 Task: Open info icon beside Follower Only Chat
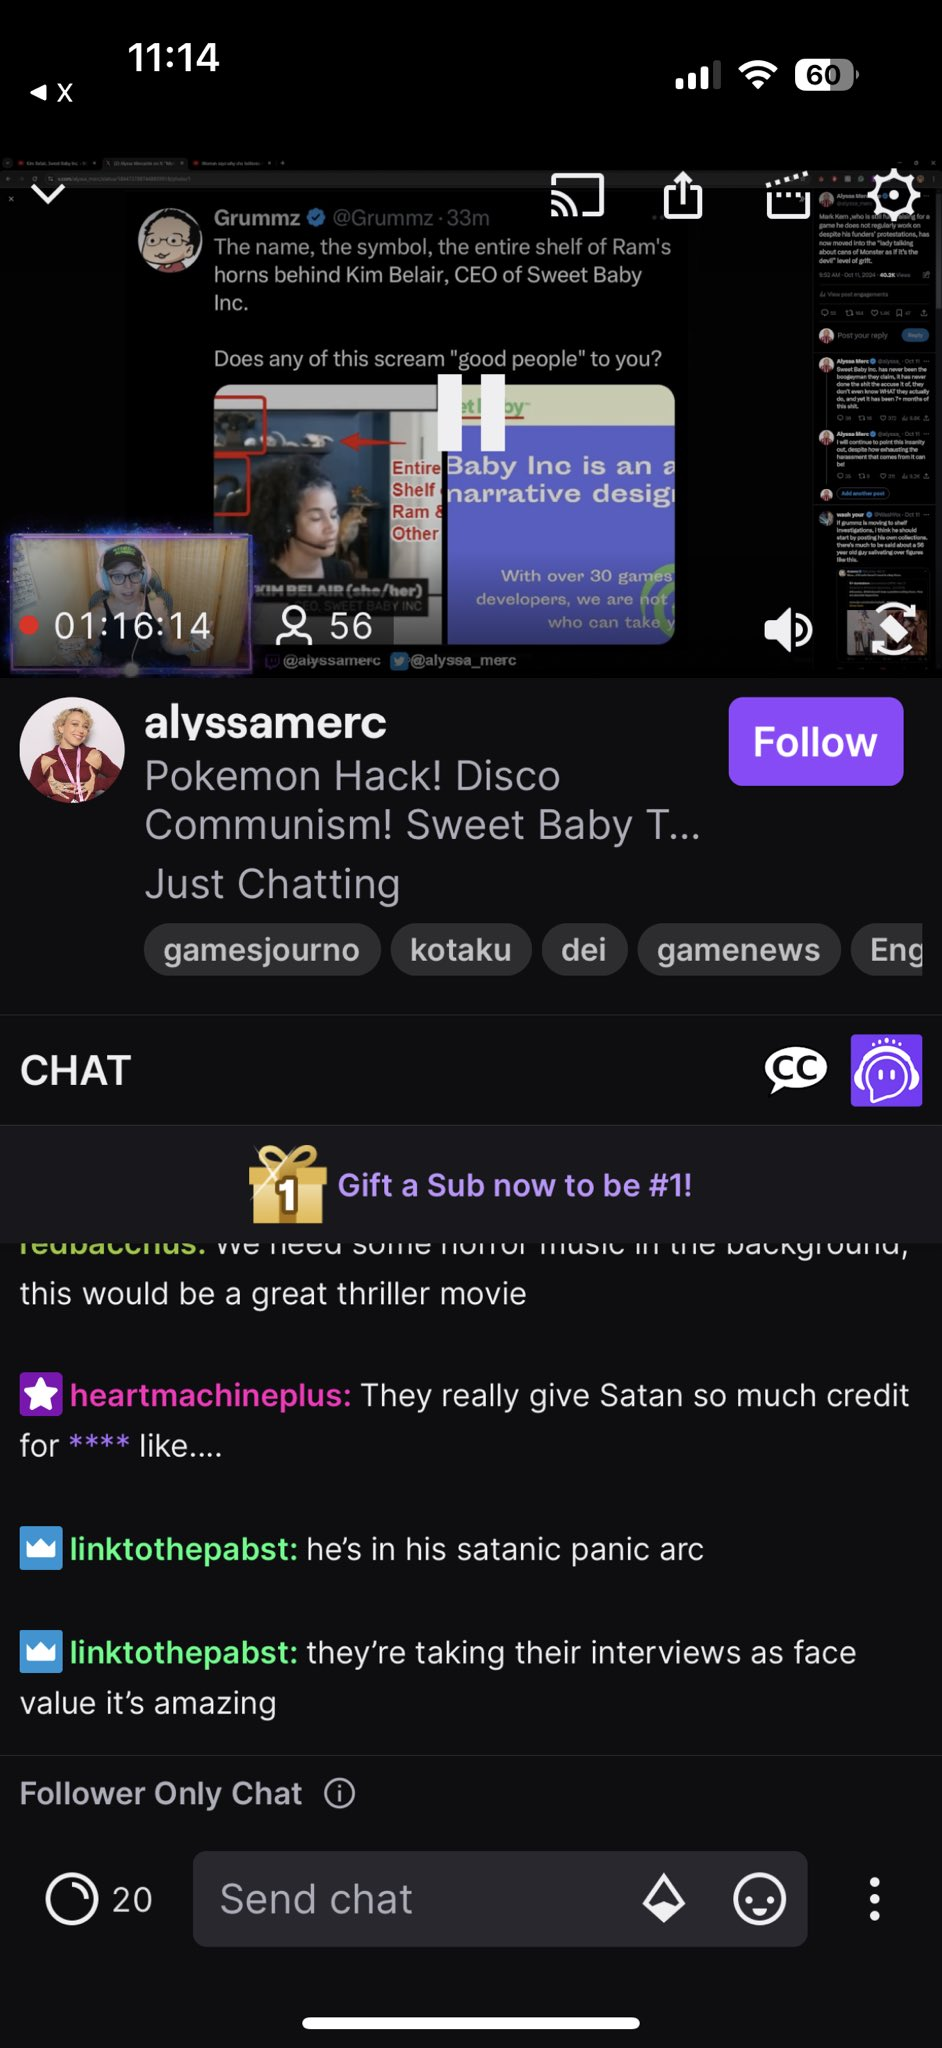click(340, 1793)
